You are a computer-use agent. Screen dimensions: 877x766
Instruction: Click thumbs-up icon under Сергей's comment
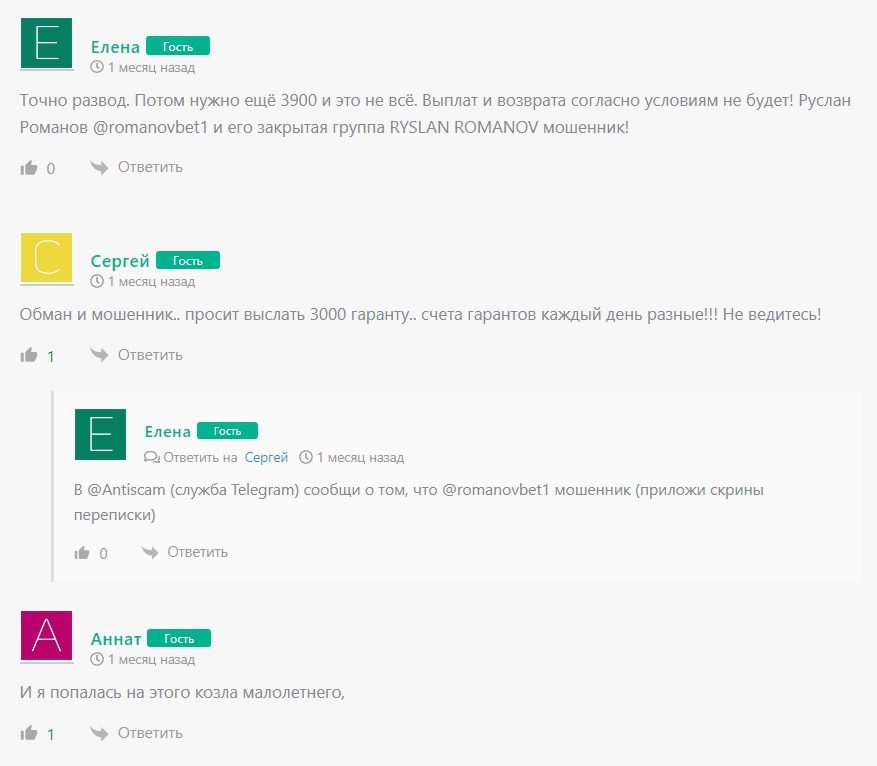click(x=29, y=355)
